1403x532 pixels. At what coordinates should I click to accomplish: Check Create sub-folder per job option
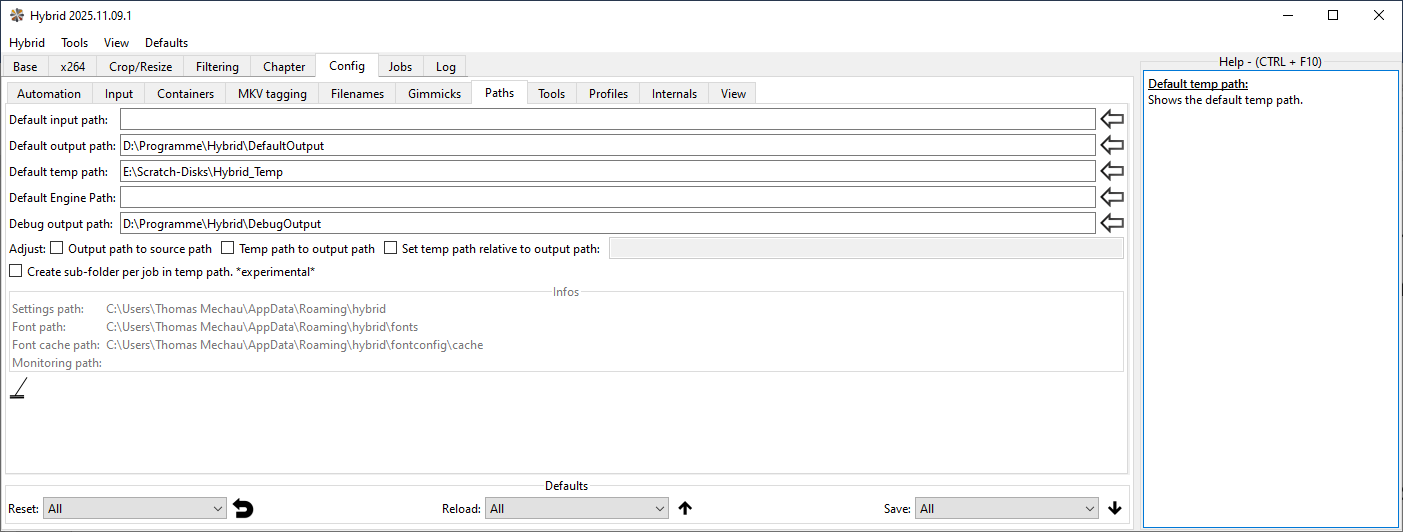tap(16, 271)
